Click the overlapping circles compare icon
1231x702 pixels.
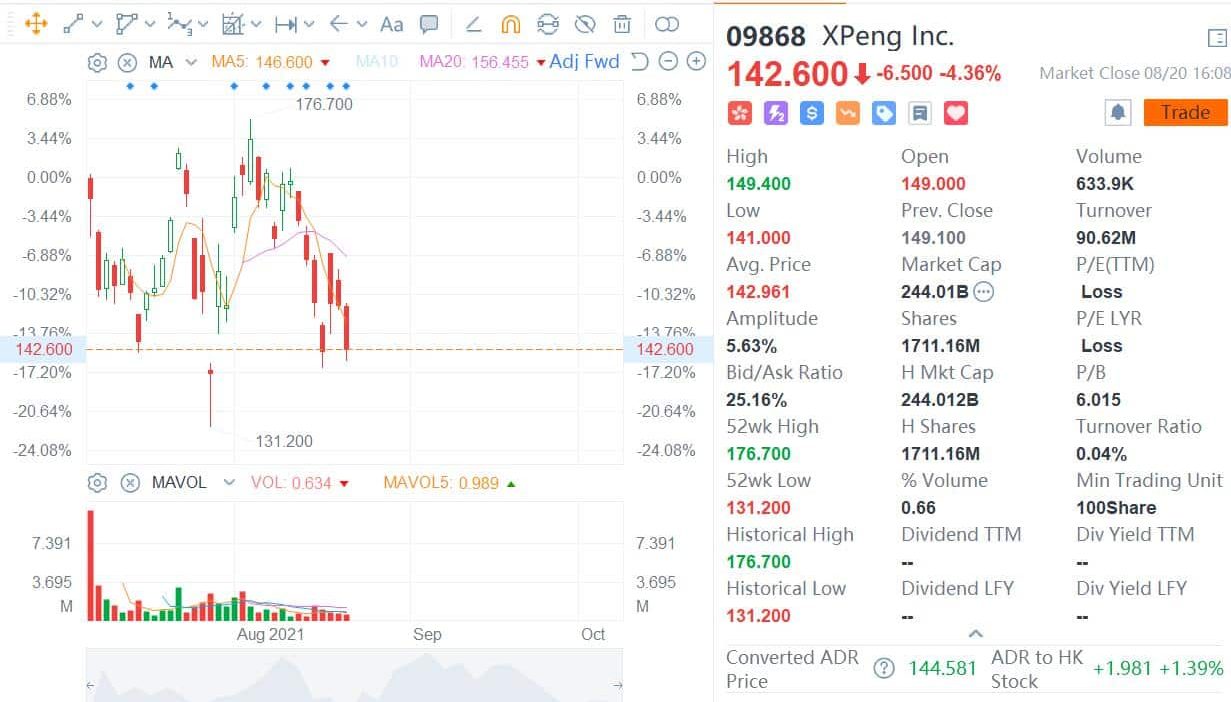click(667, 24)
